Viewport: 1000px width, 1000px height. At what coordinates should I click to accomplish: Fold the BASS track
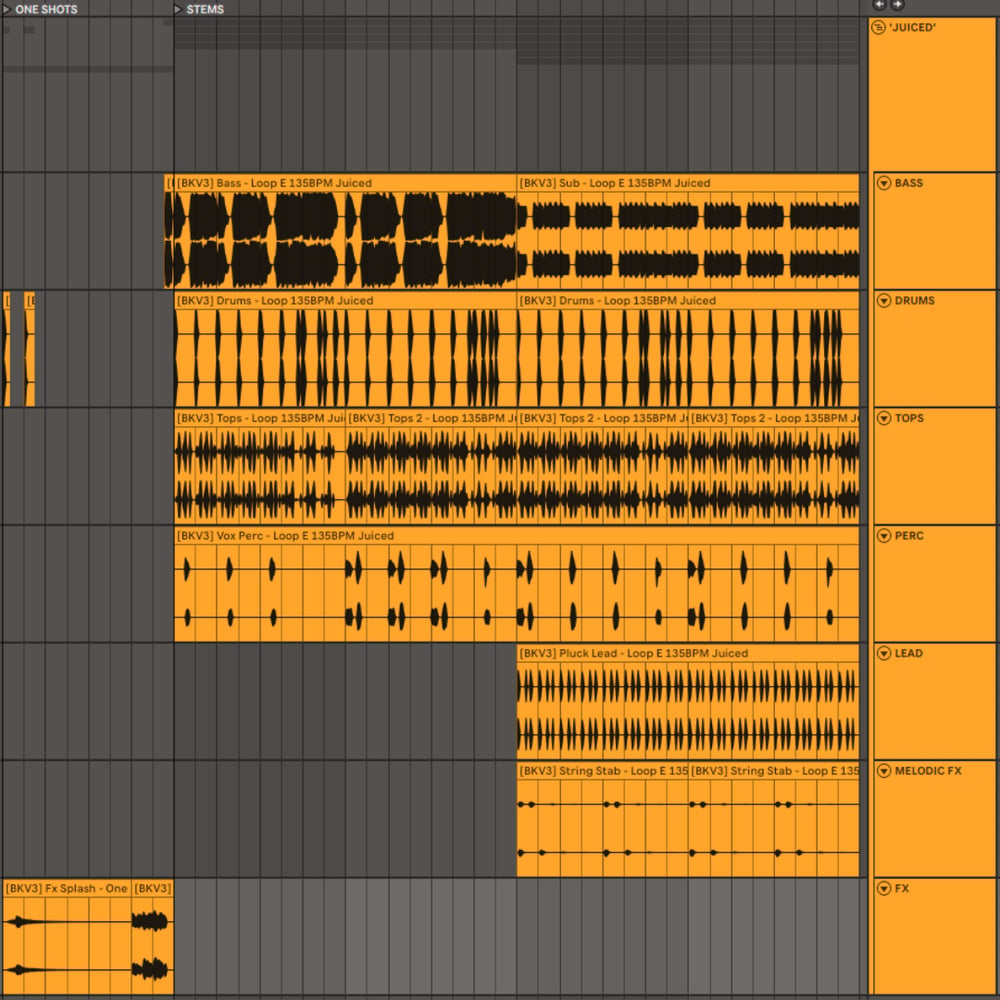(883, 183)
